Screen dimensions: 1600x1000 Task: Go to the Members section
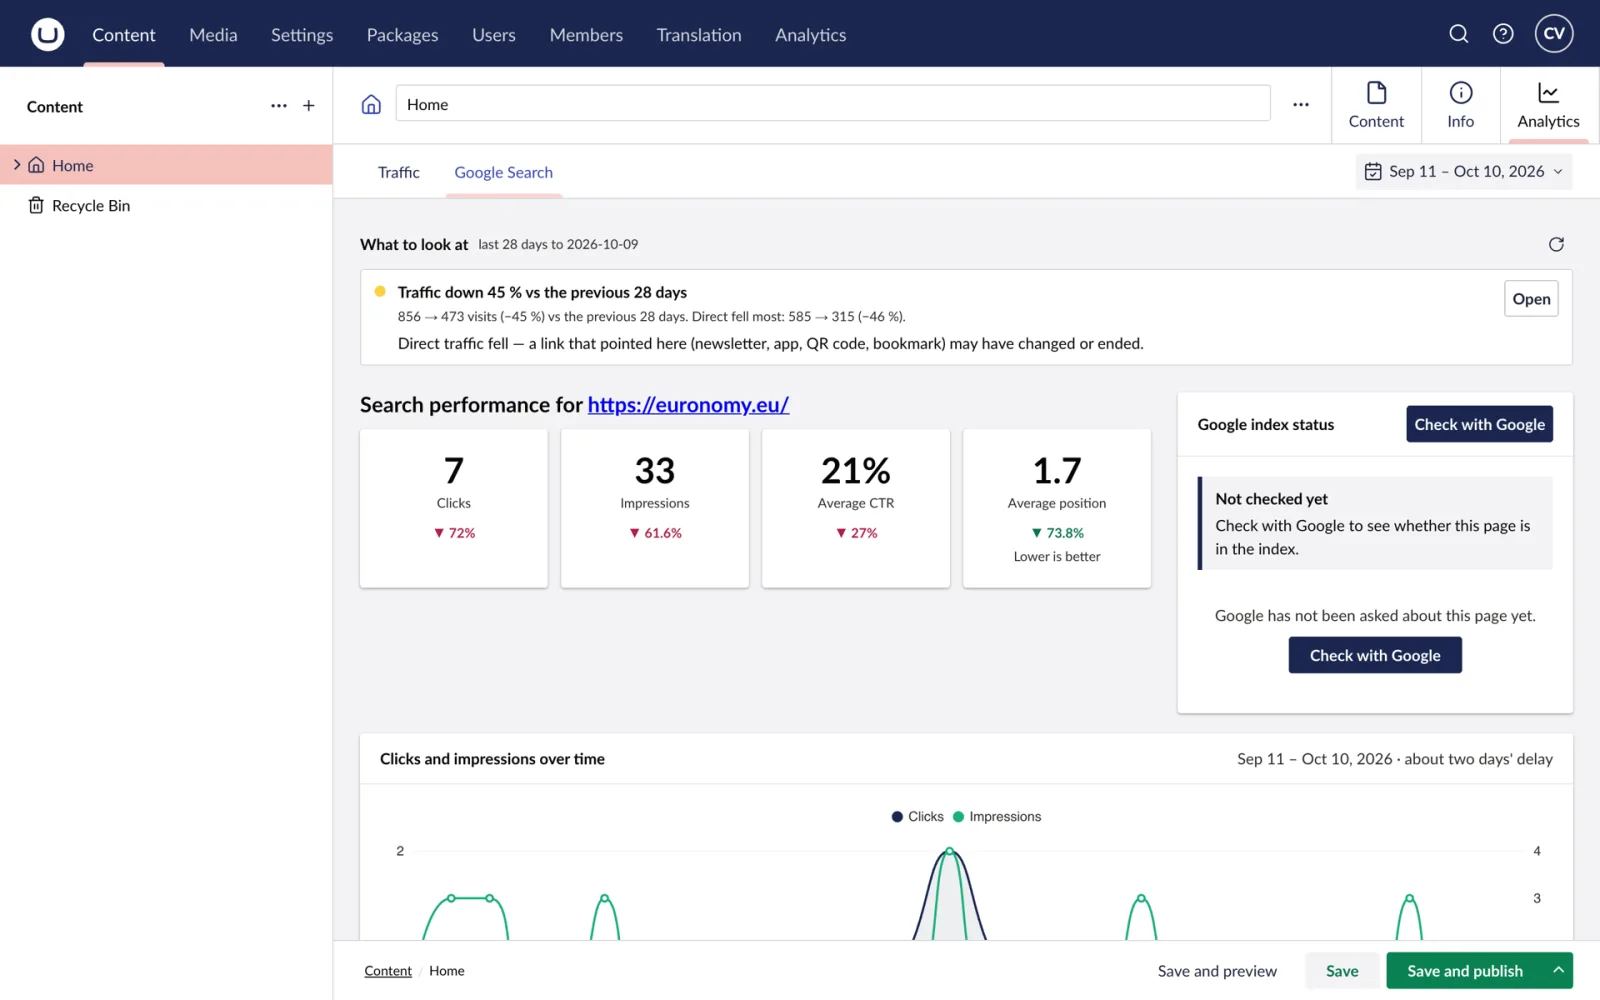pyautogui.click(x=586, y=35)
